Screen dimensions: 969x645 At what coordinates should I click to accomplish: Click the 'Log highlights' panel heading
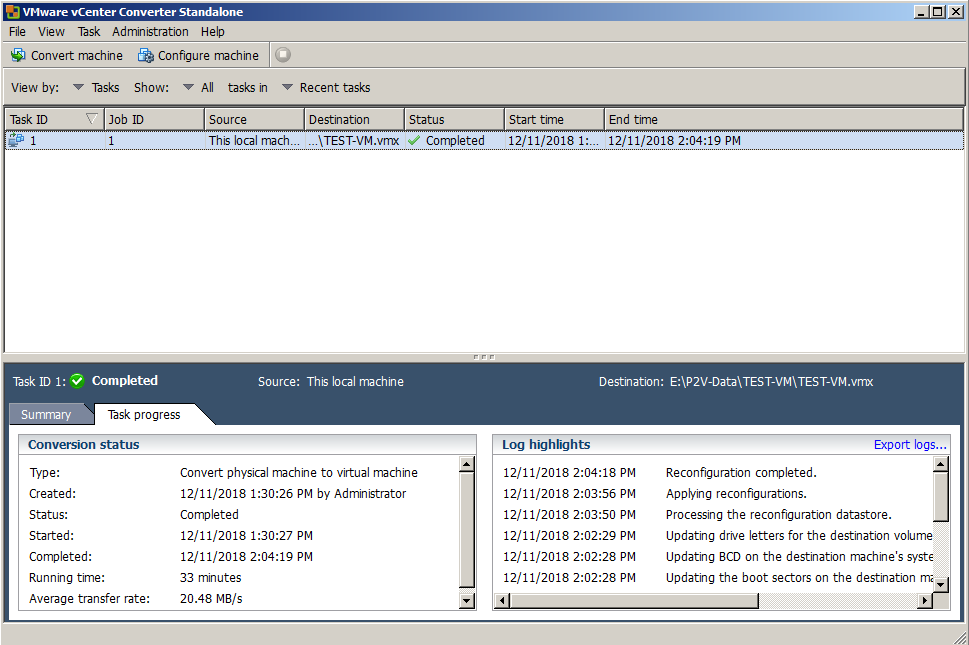[546, 445]
